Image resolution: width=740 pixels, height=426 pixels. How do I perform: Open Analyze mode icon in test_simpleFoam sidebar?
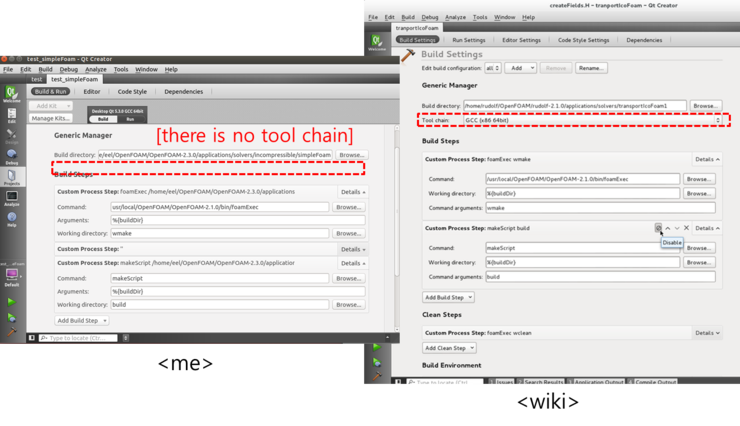point(11,199)
